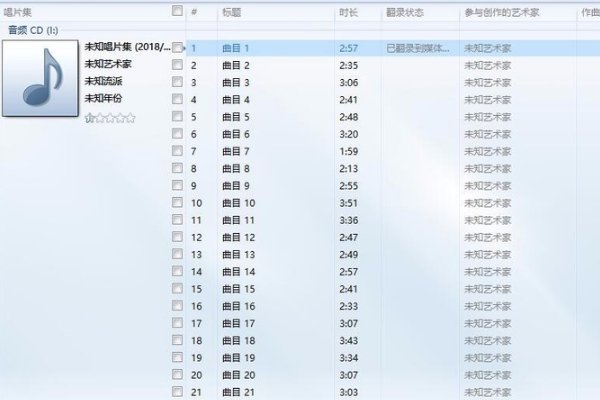
Task: Click track number 13 cell
Action: point(196,255)
